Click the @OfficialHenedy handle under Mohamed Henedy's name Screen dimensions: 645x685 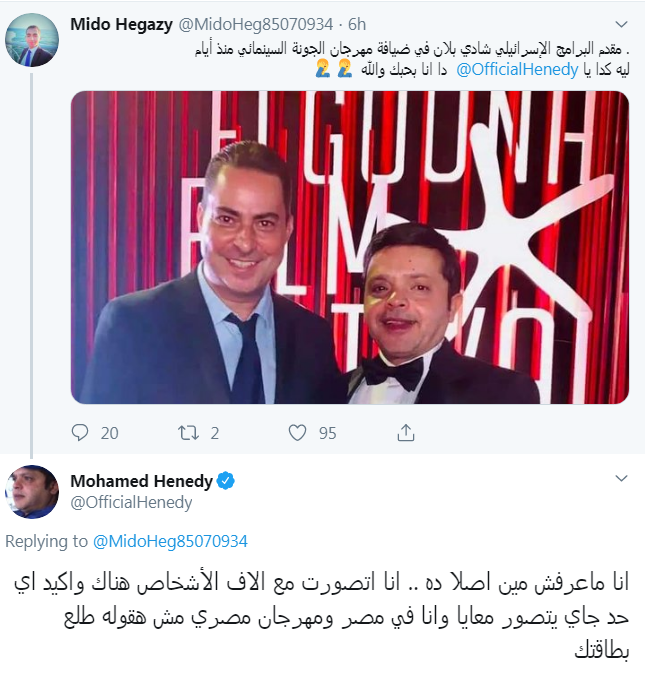click(x=131, y=502)
